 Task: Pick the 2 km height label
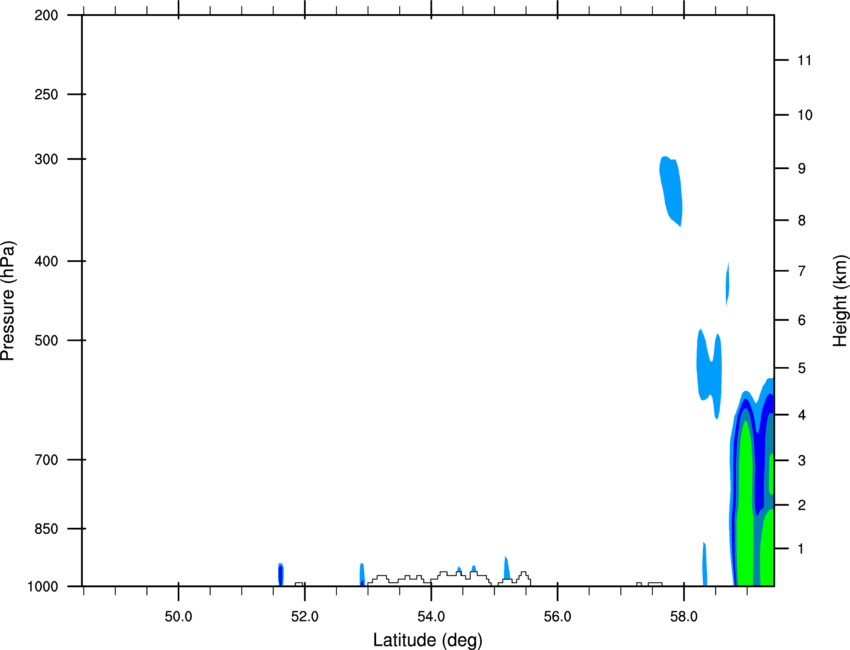pos(802,505)
